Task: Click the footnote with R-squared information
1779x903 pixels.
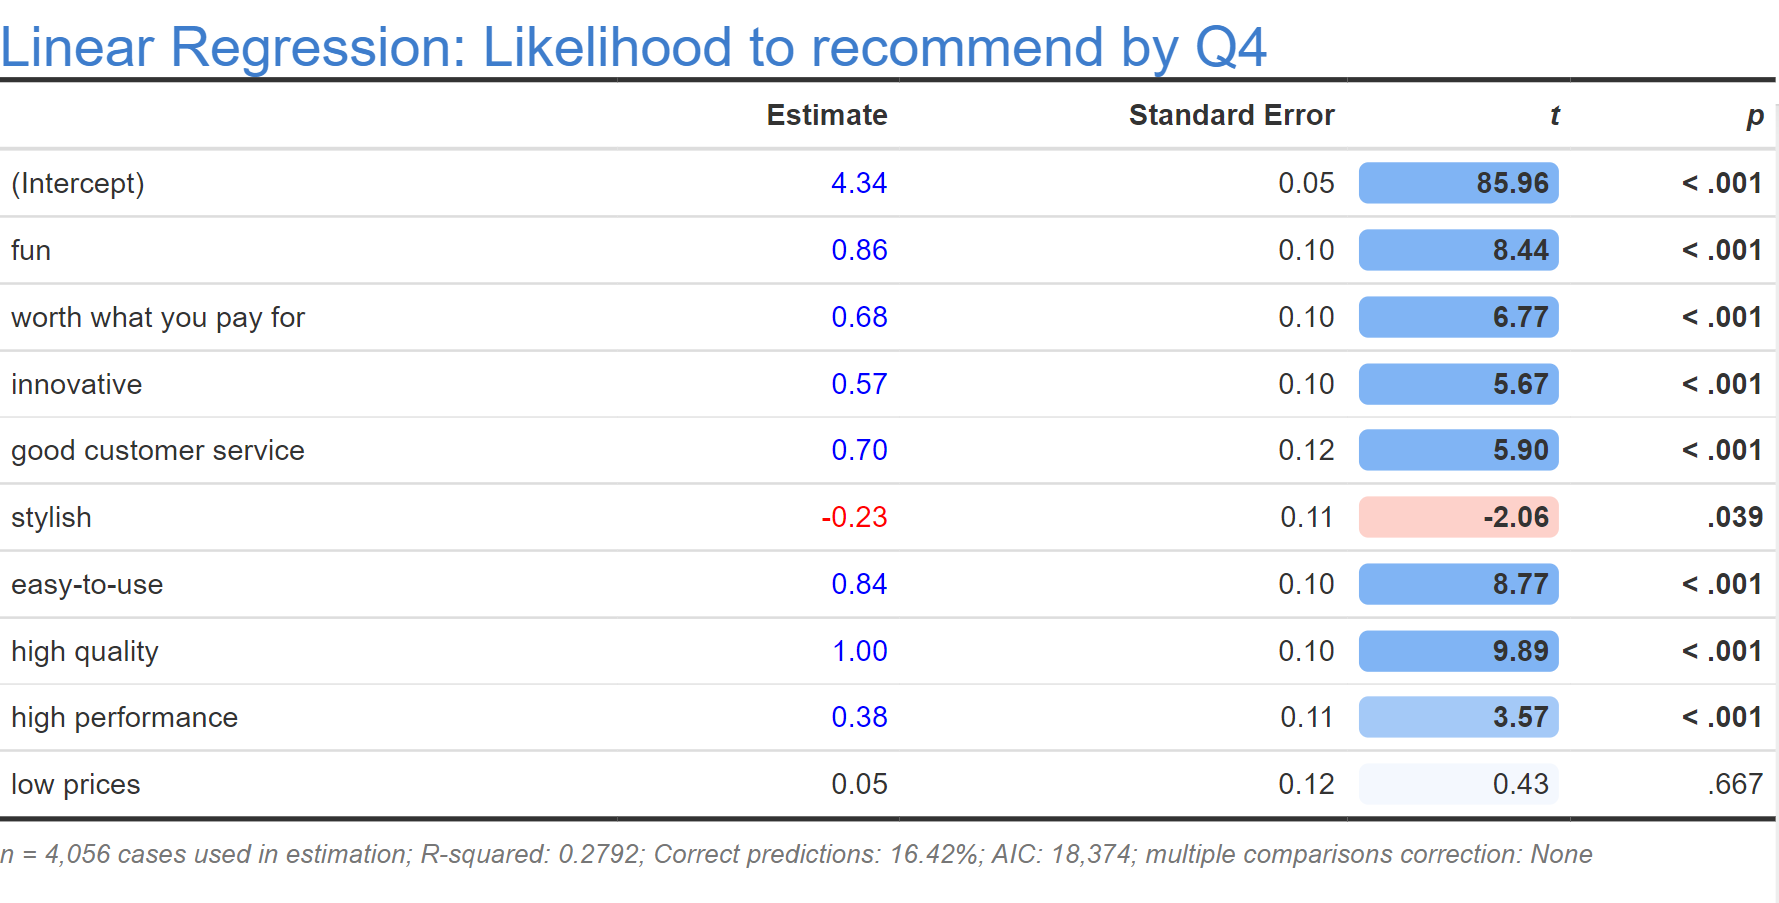Action: [796, 854]
